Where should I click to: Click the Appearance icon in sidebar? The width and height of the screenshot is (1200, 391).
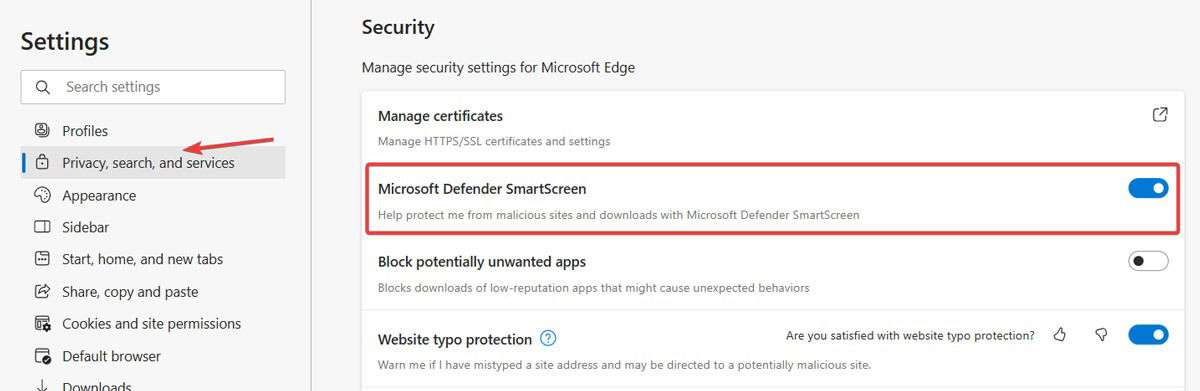[x=42, y=195]
